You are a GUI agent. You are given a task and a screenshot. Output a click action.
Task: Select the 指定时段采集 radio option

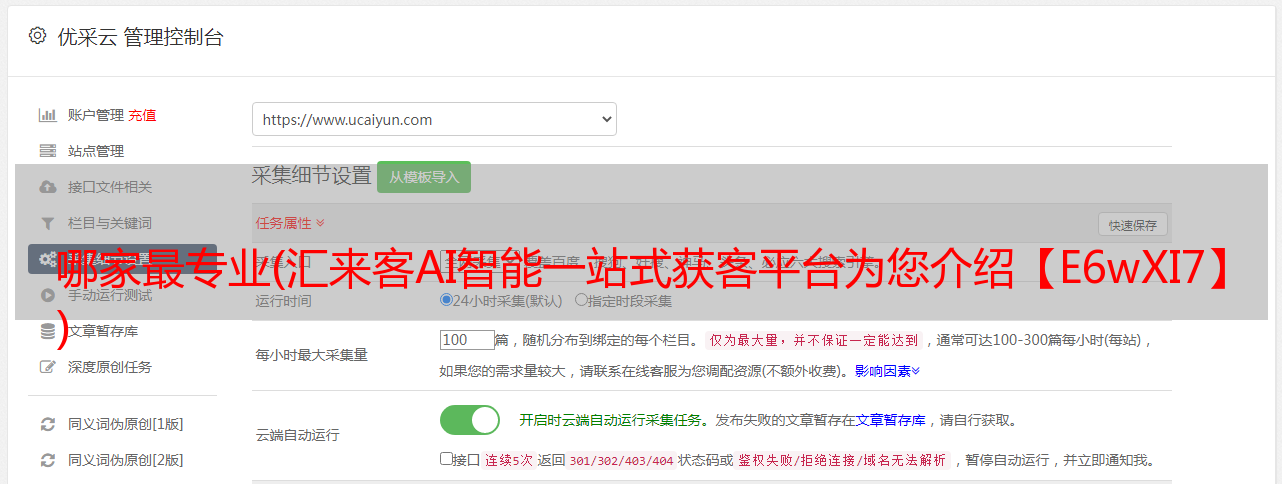581,300
